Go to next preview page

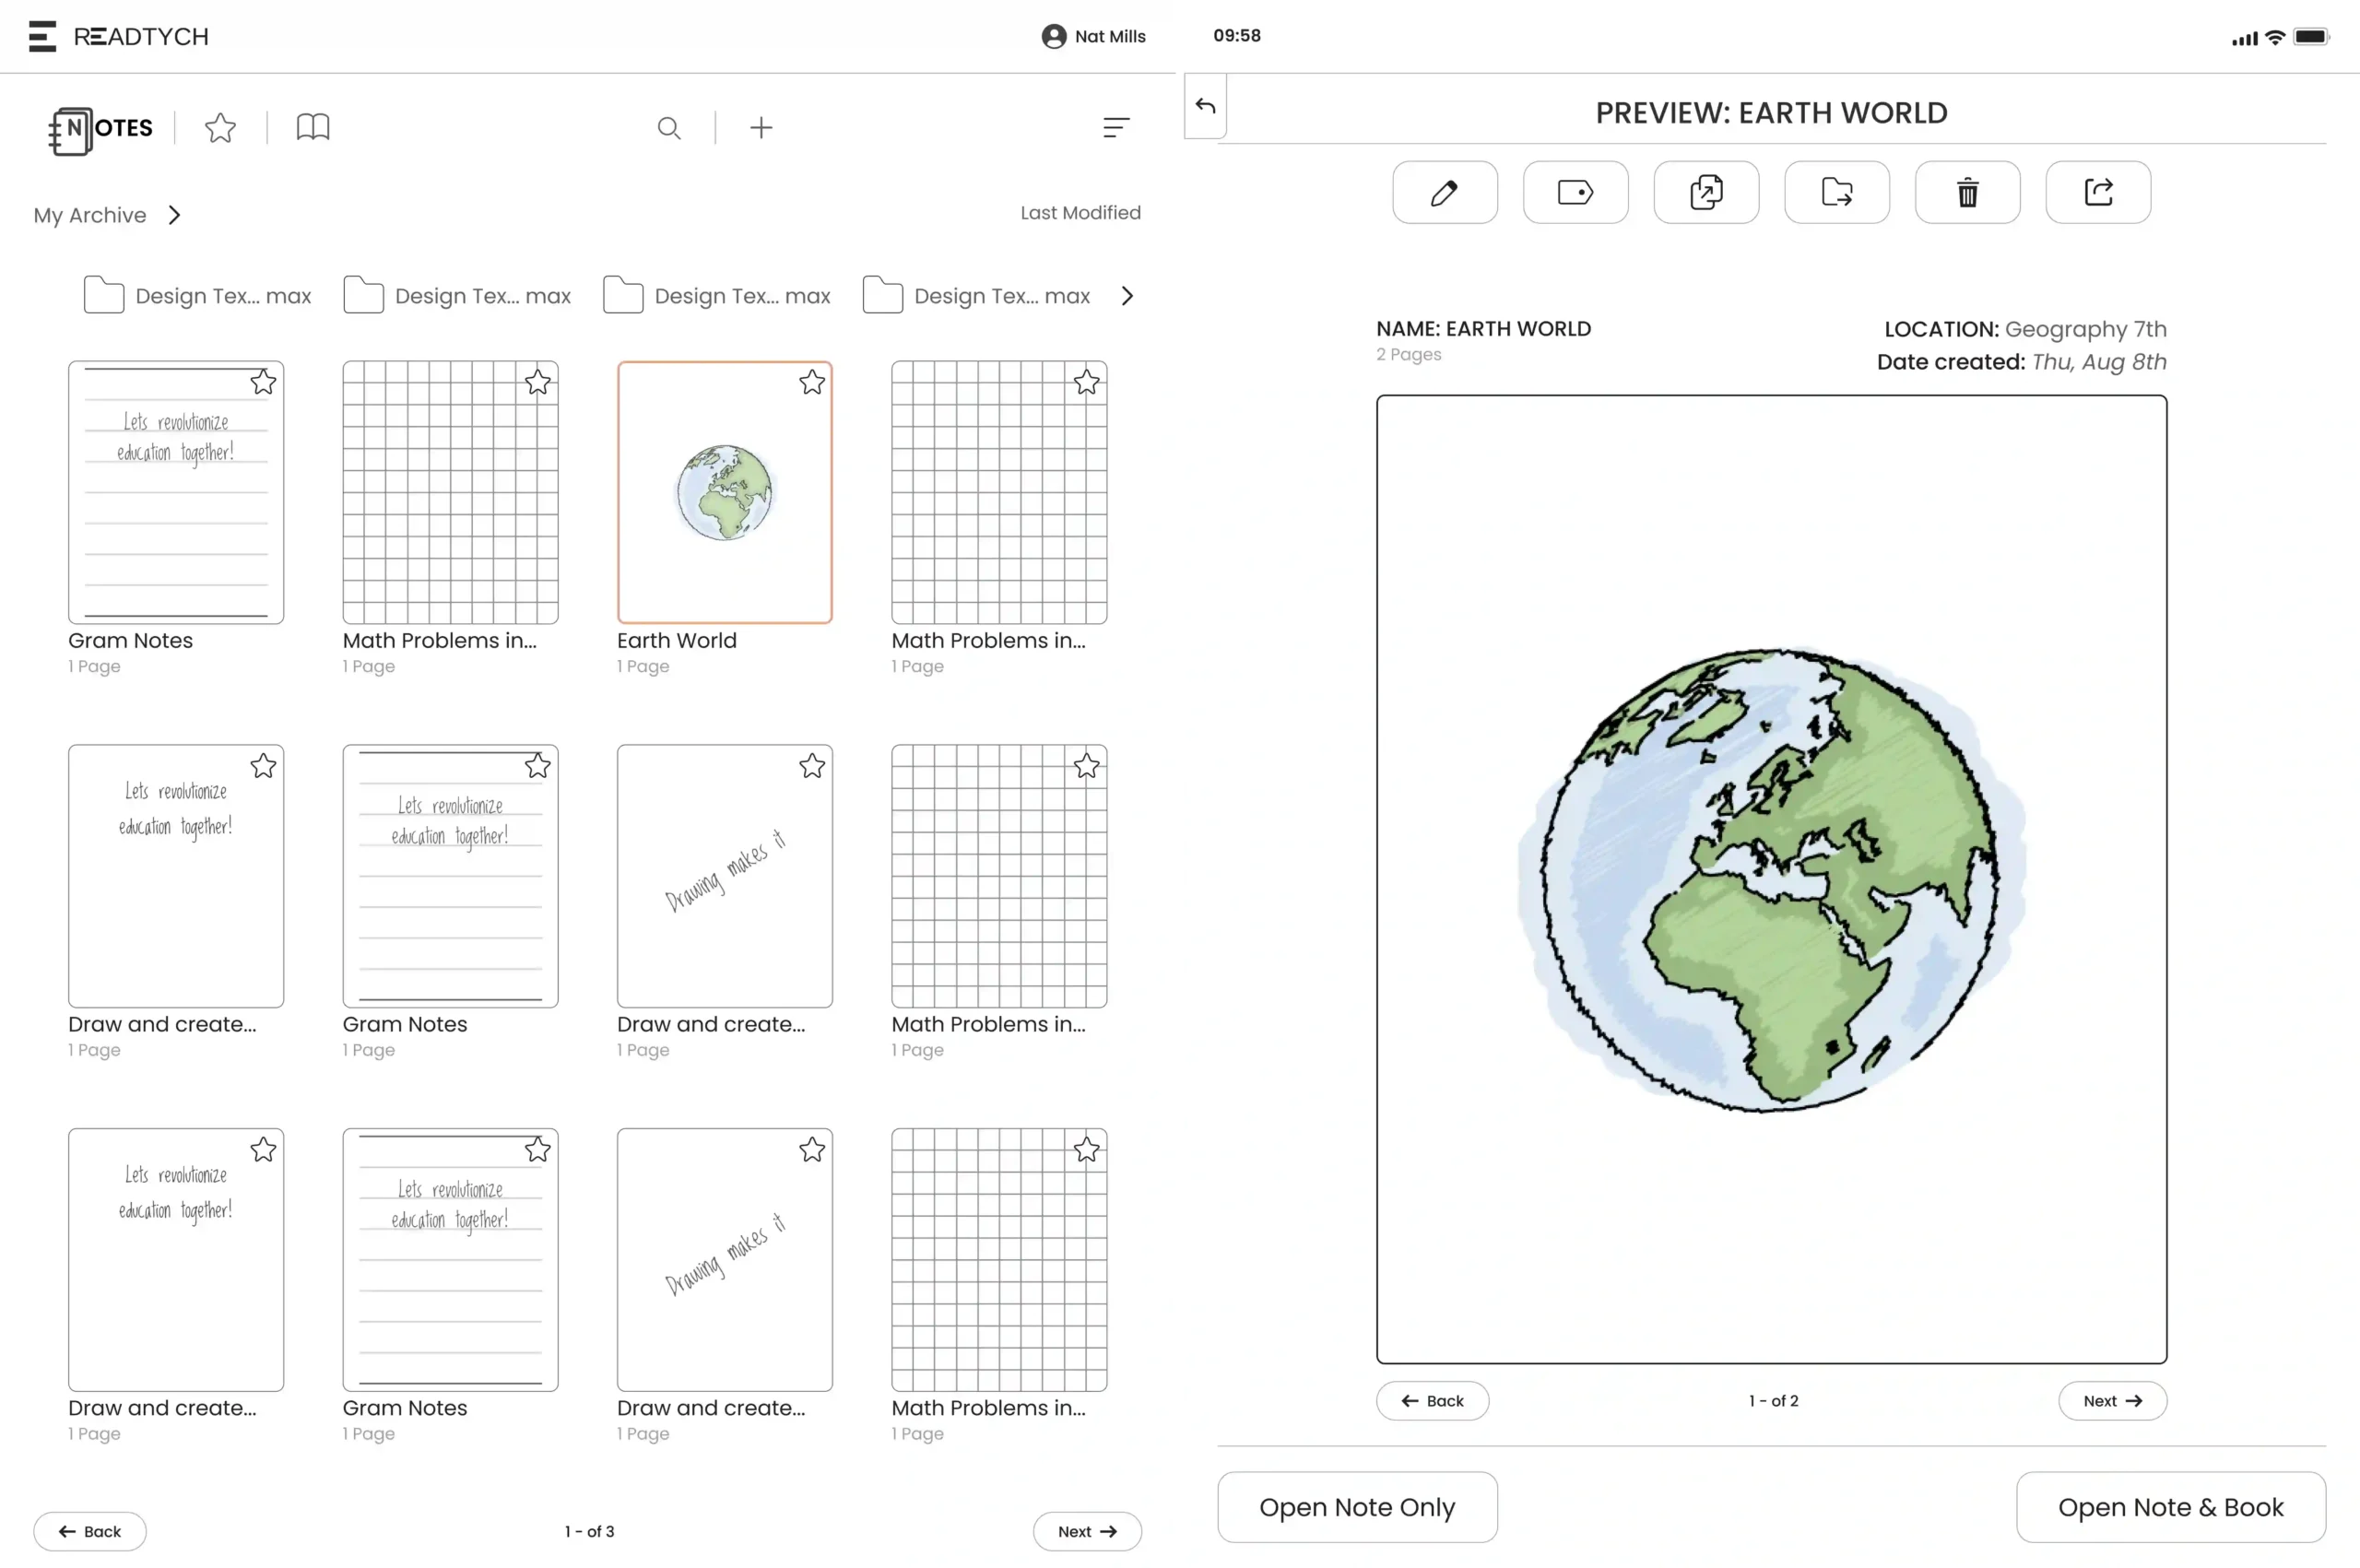(x=2112, y=1401)
